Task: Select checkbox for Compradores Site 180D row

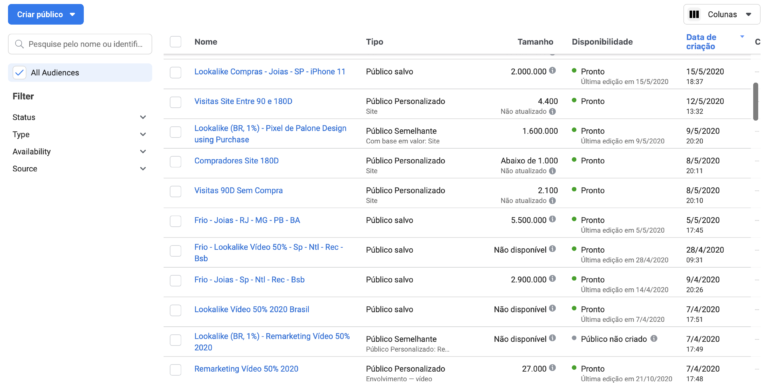Action: click(175, 162)
